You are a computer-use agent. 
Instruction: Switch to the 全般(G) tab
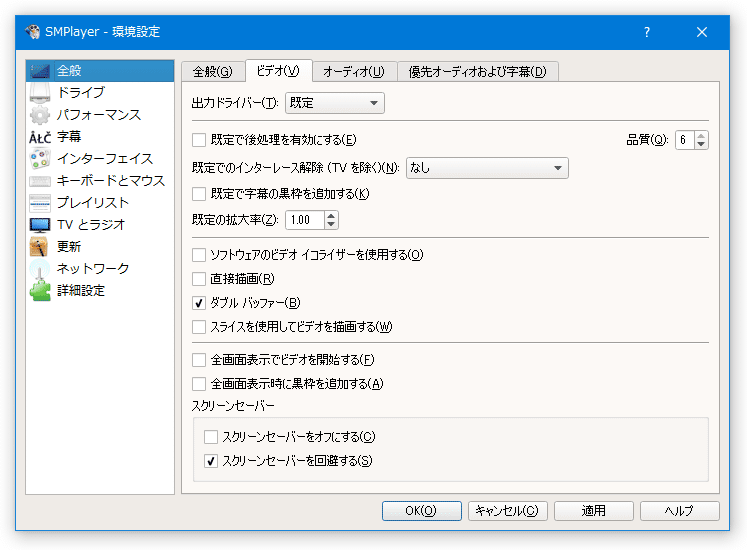point(212,72)
